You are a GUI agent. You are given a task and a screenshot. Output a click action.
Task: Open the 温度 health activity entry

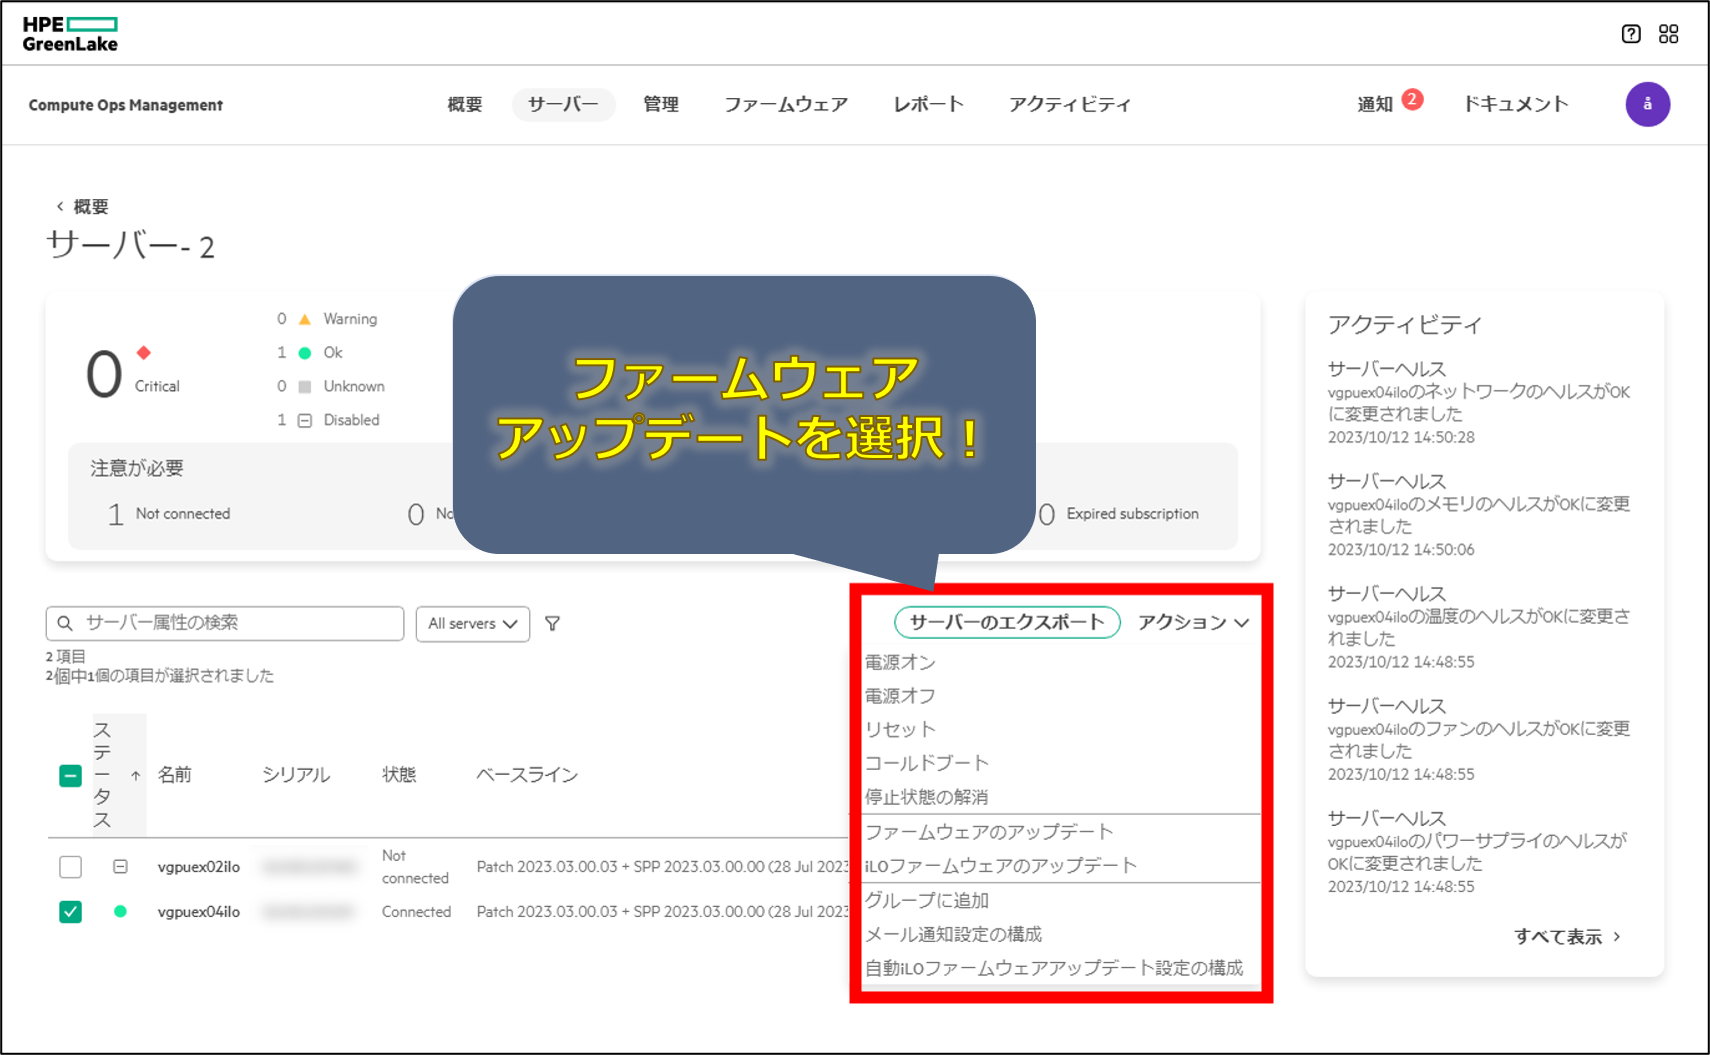[x=1479, y=627]
